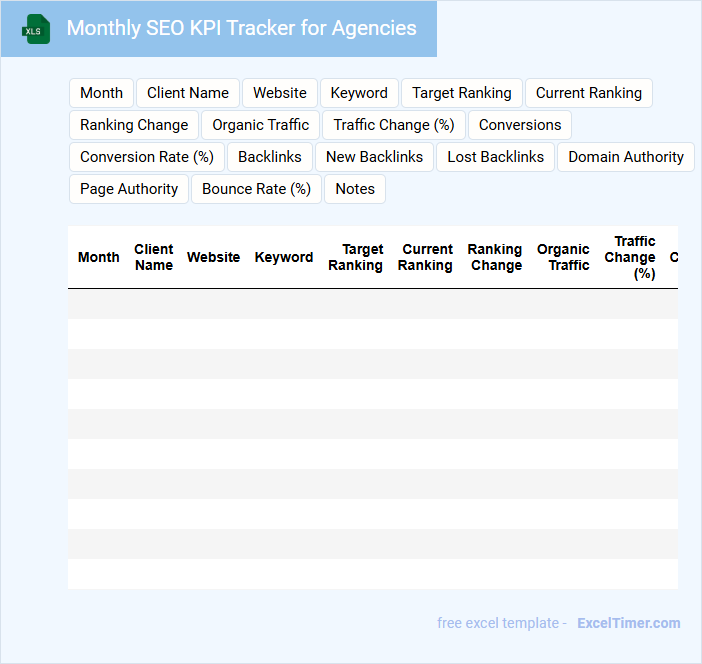Image resolution: width=702 pixels, height=664 pixels.
Task: Click the Target Ranking tag
Action: coord(462,93)
